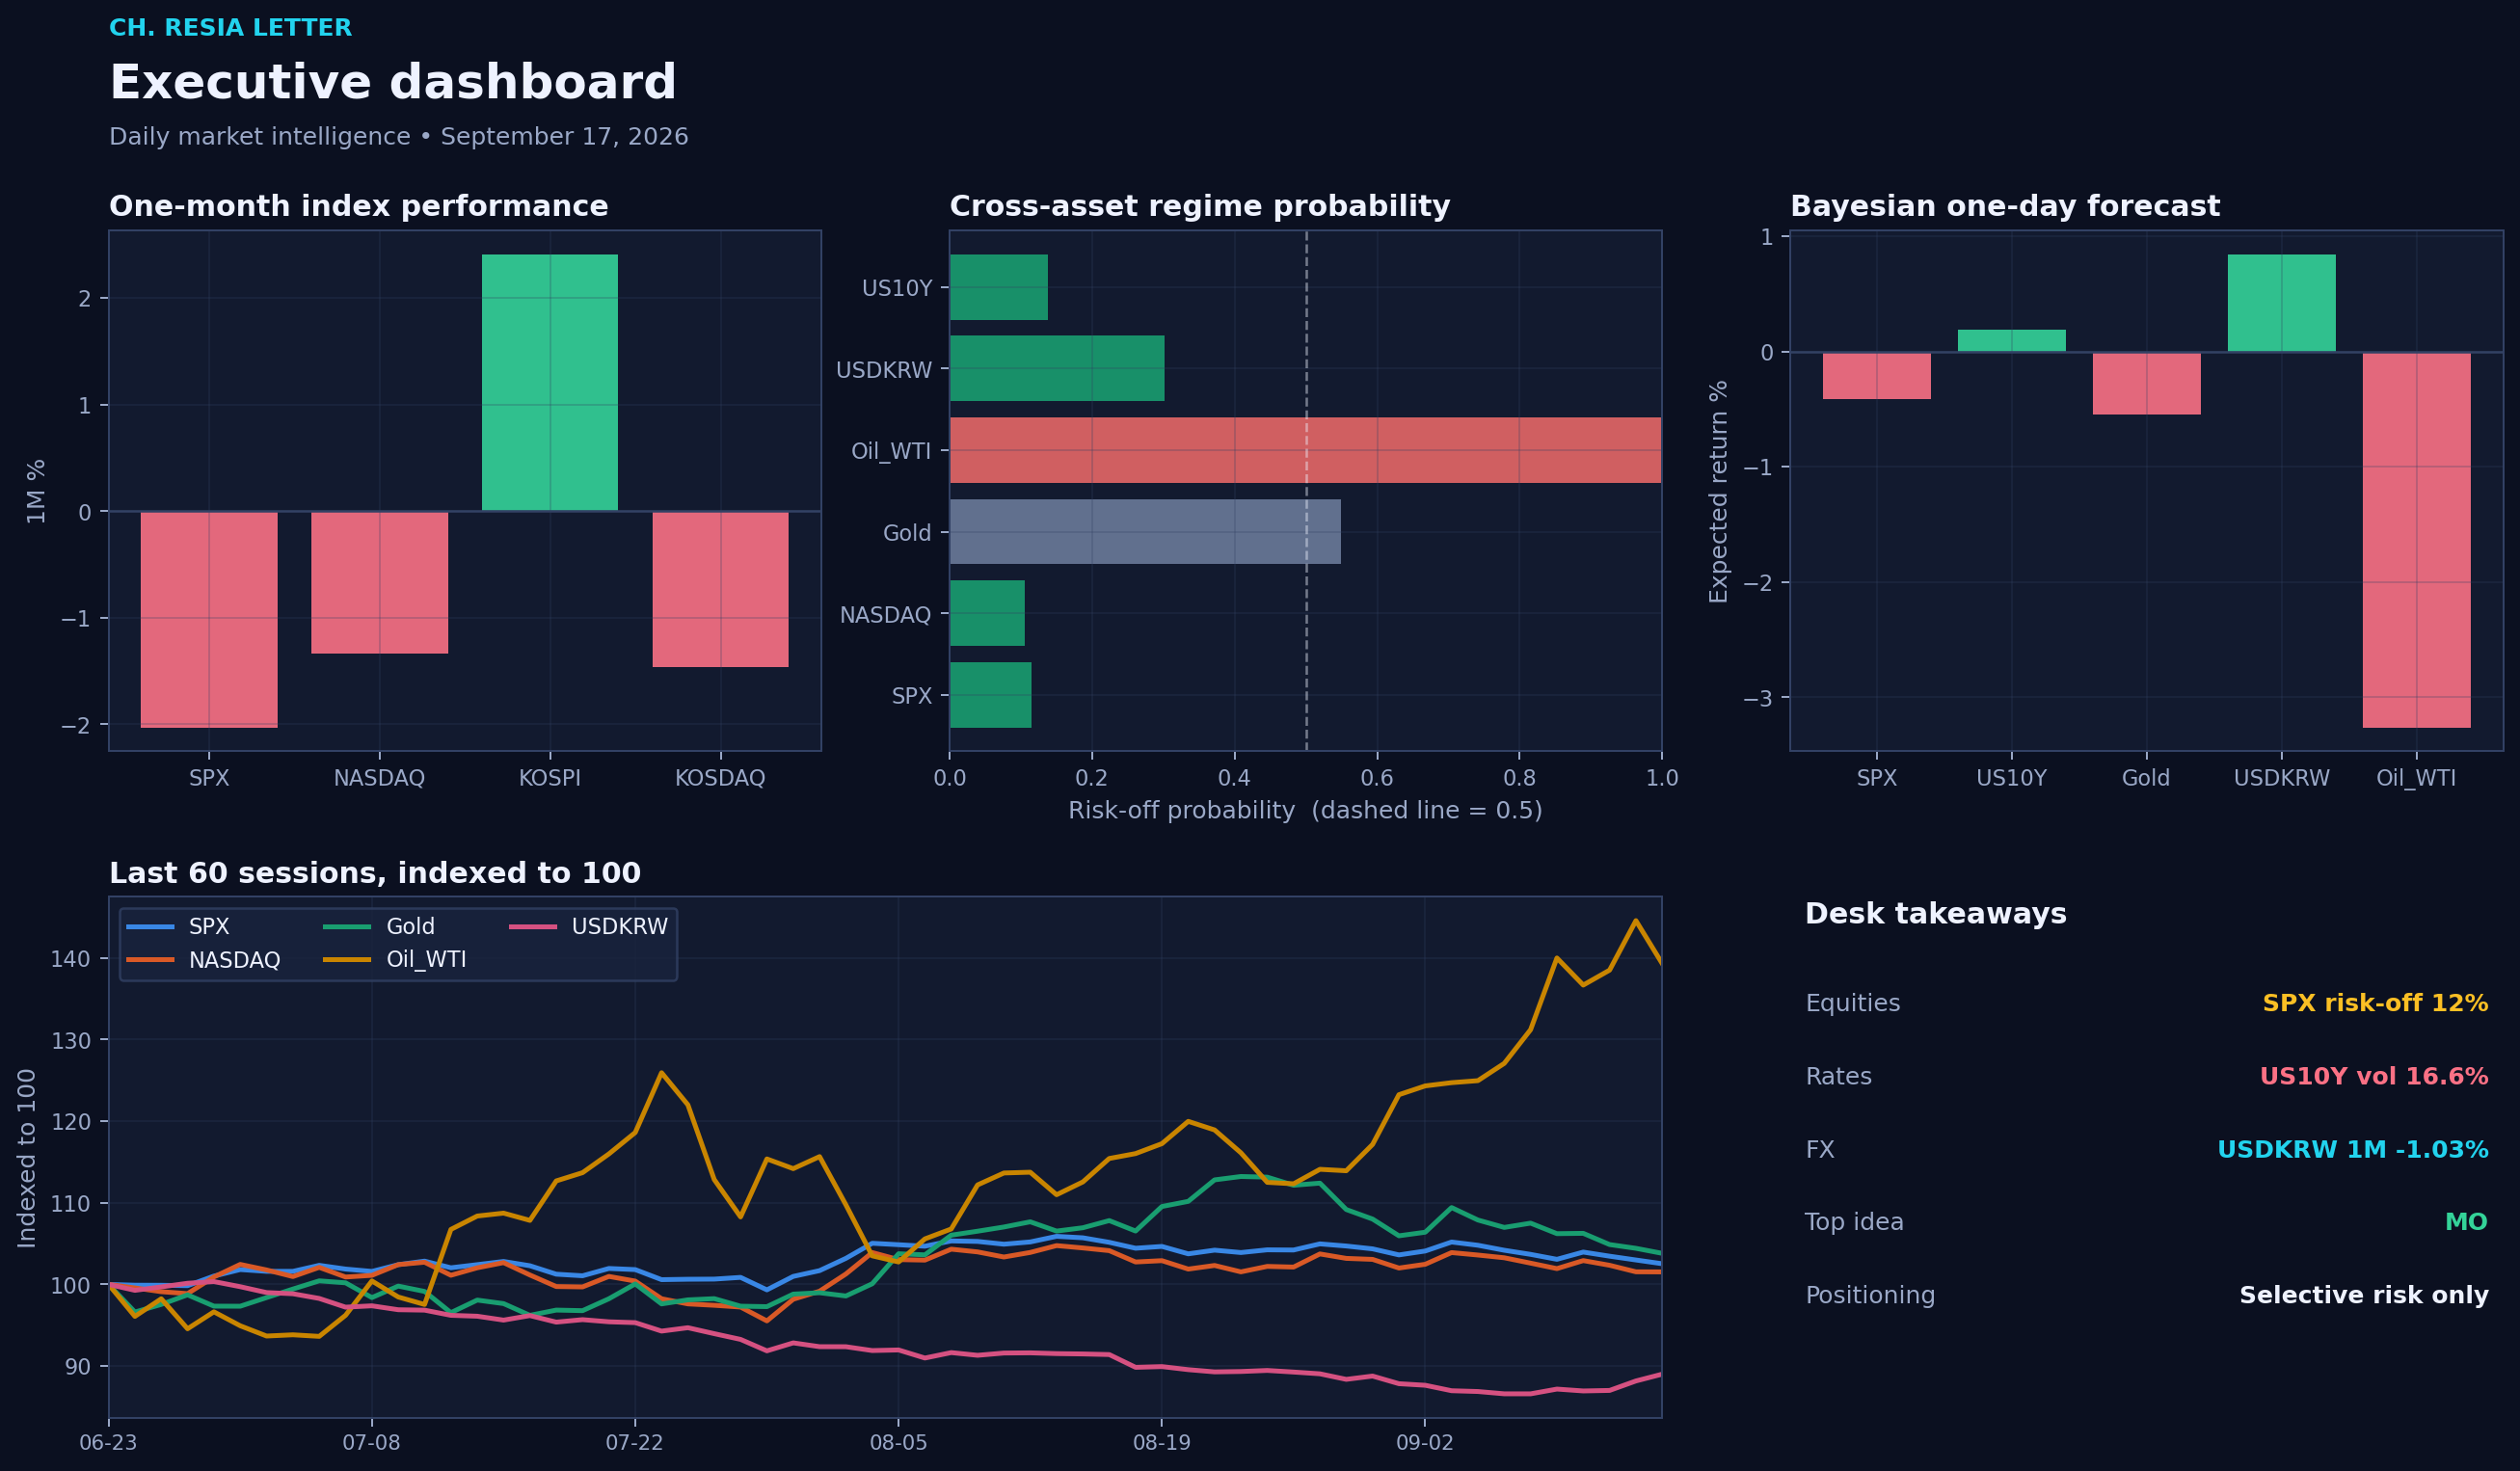Image resolution: width=2520 pixels, height=1471 pixels.
Task: Click the 'Expected return %' axis label
Action: pos(1718,491)
